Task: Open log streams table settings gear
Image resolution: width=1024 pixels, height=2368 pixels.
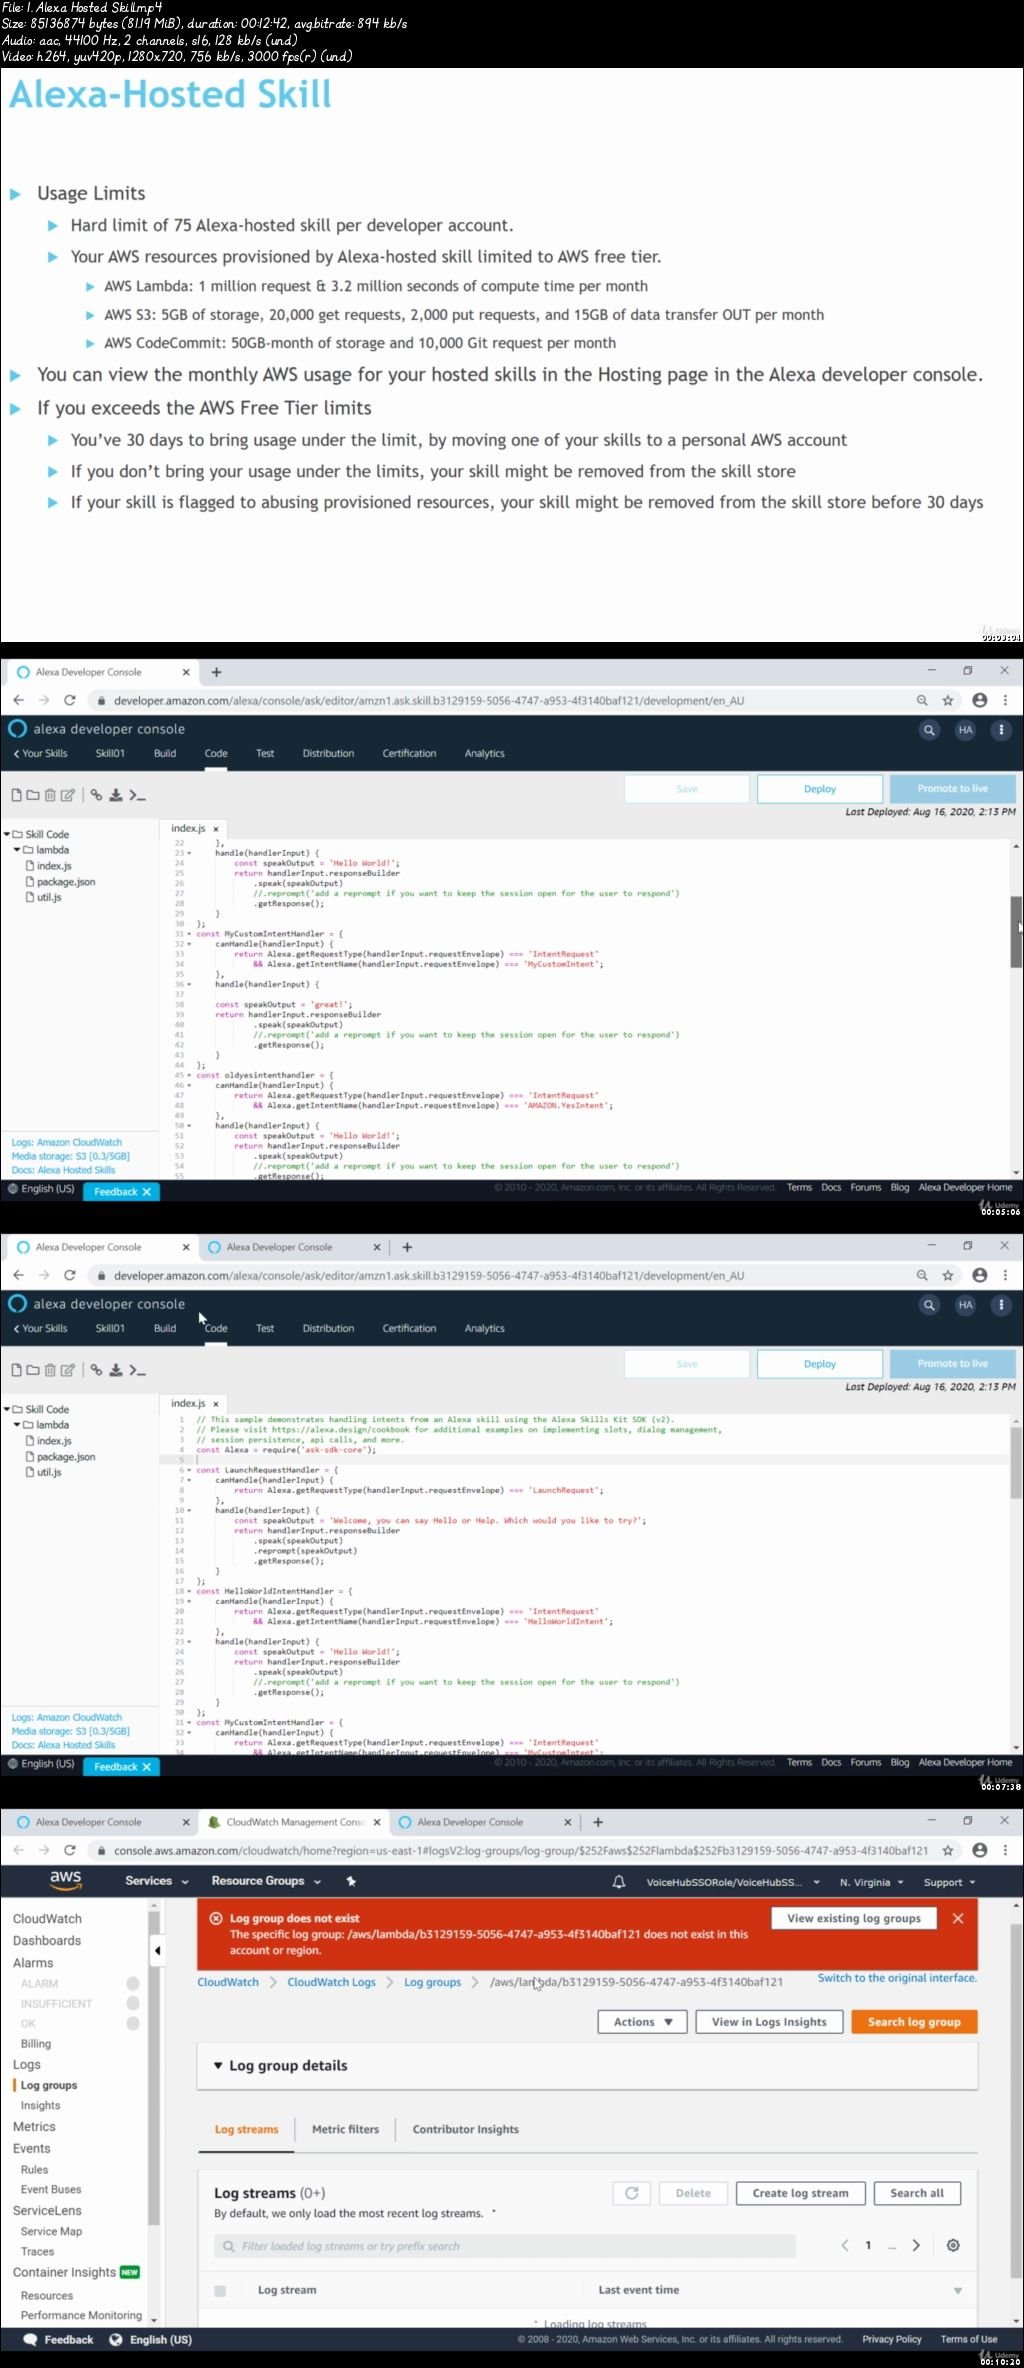Action: (x=953, y=2245)
